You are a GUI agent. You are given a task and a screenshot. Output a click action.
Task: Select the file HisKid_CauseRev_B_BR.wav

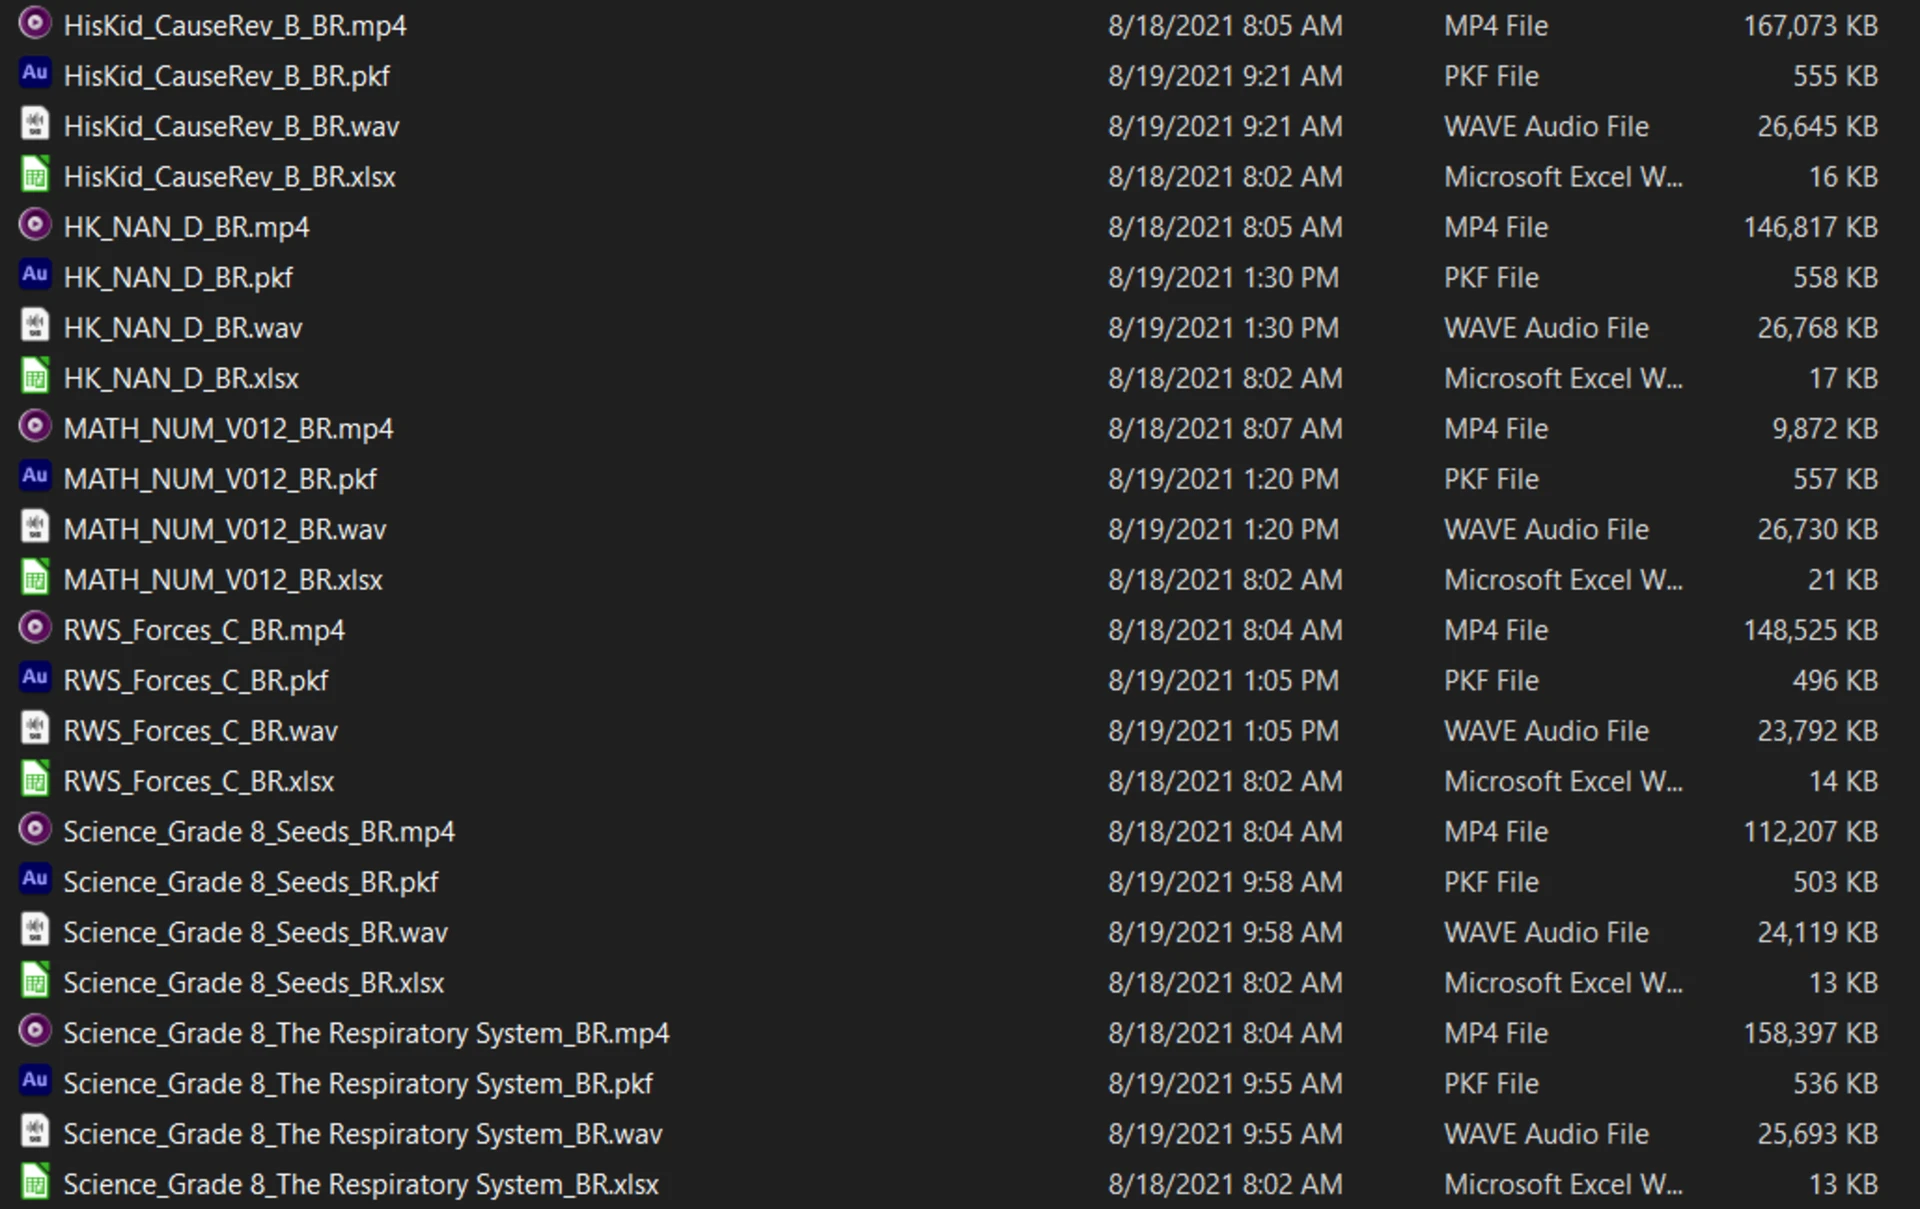click(231, 127)
